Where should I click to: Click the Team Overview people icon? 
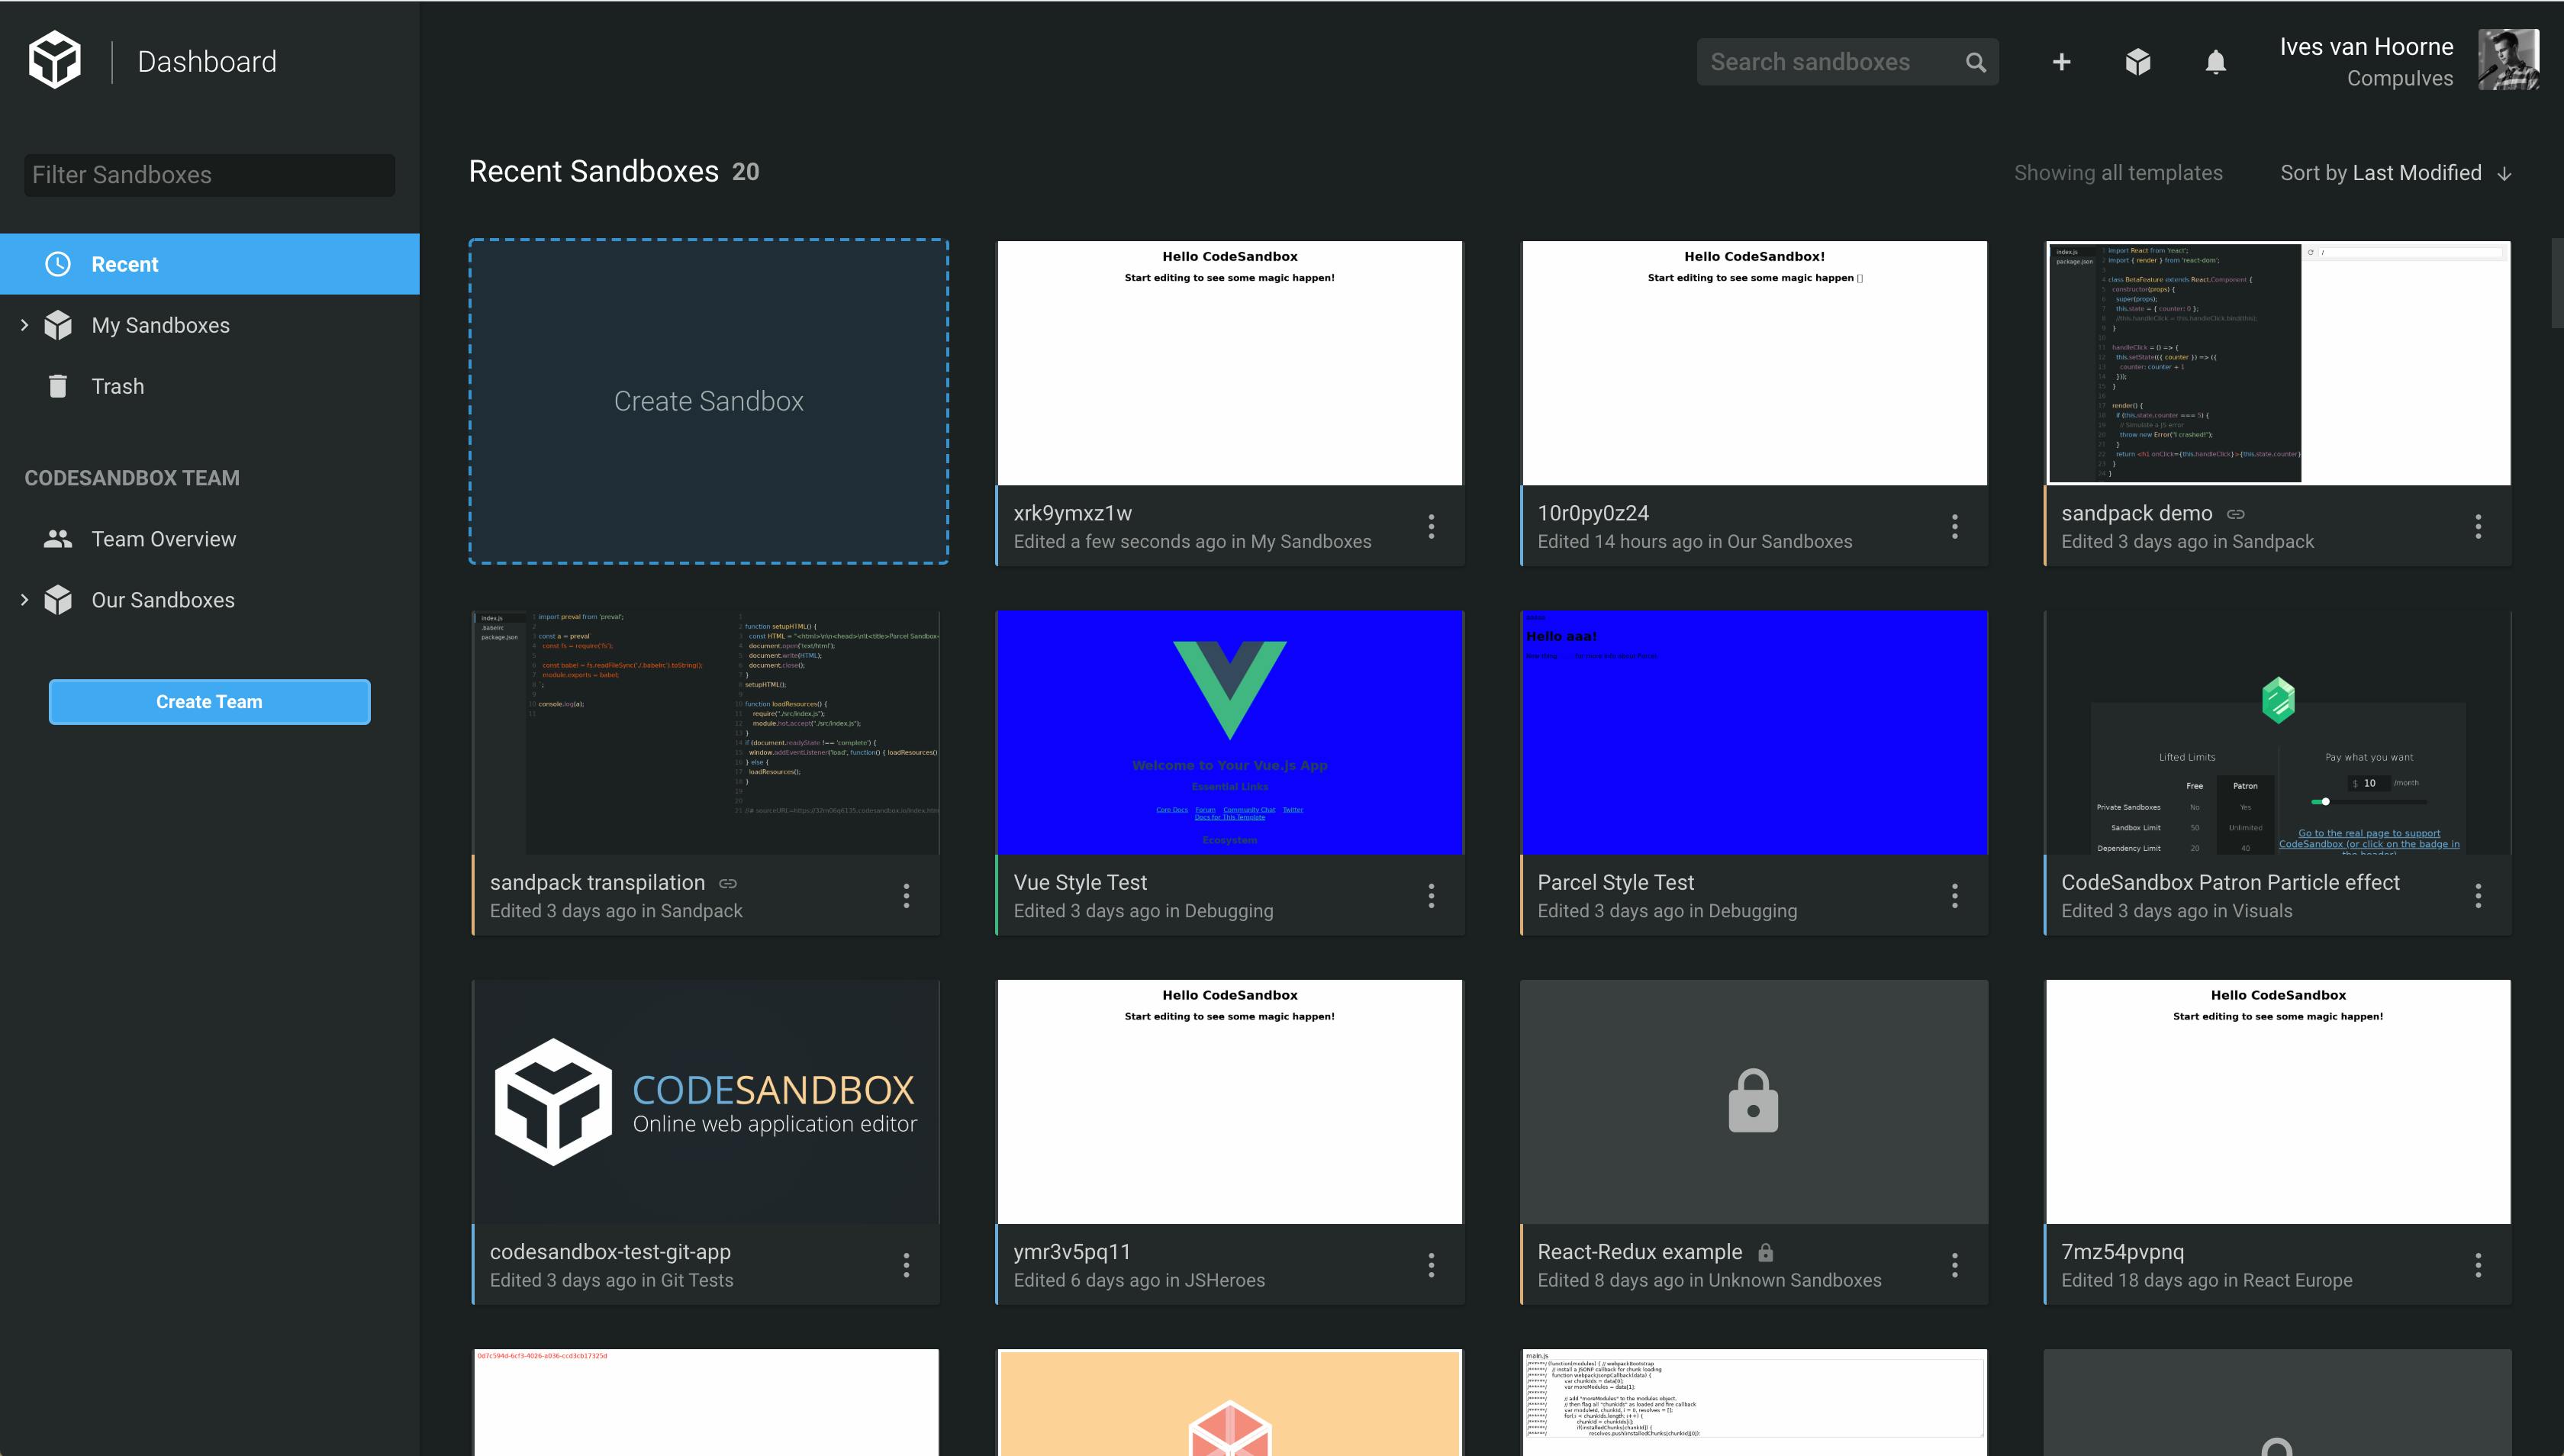click(x=58, y=539)
